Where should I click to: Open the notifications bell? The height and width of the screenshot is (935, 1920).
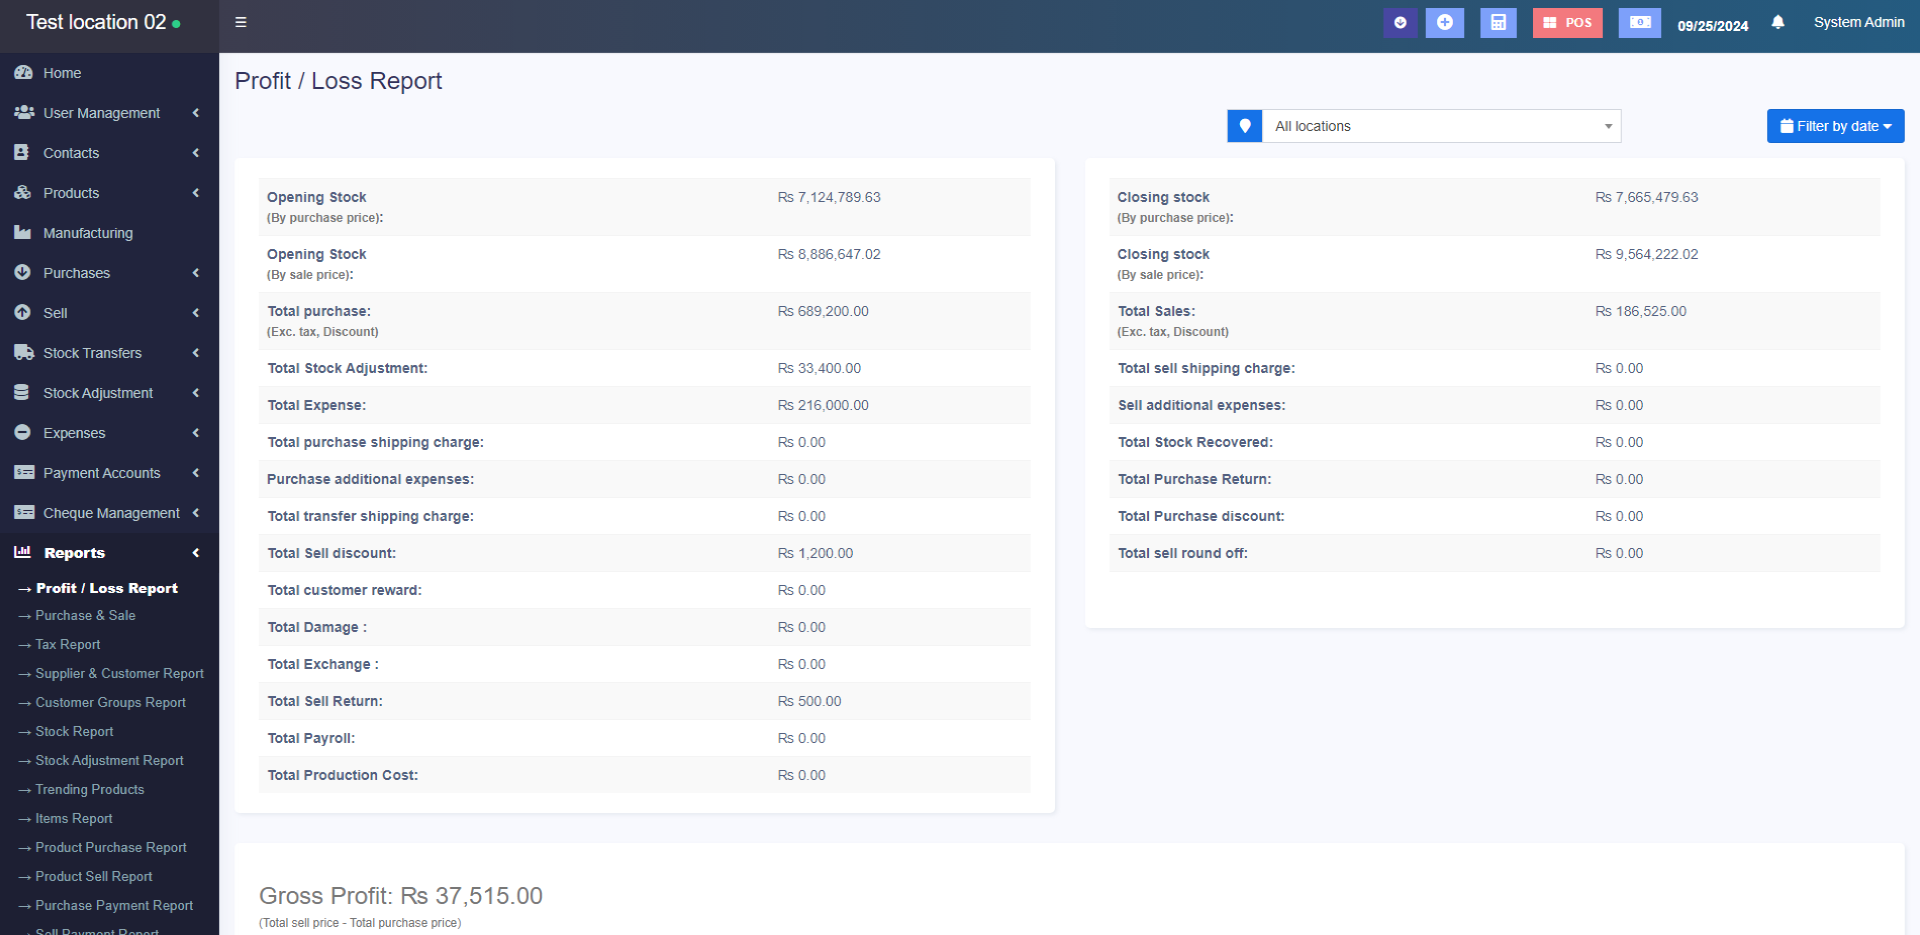tap(1778, 22)
